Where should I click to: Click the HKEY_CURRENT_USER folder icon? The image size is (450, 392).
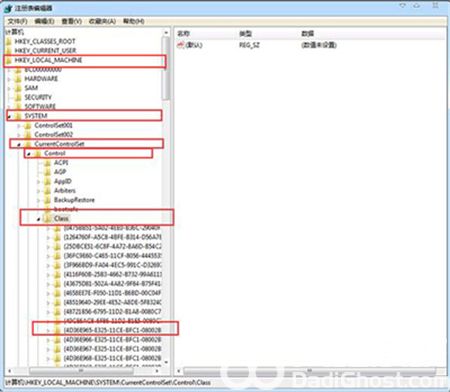click(9, 51)
